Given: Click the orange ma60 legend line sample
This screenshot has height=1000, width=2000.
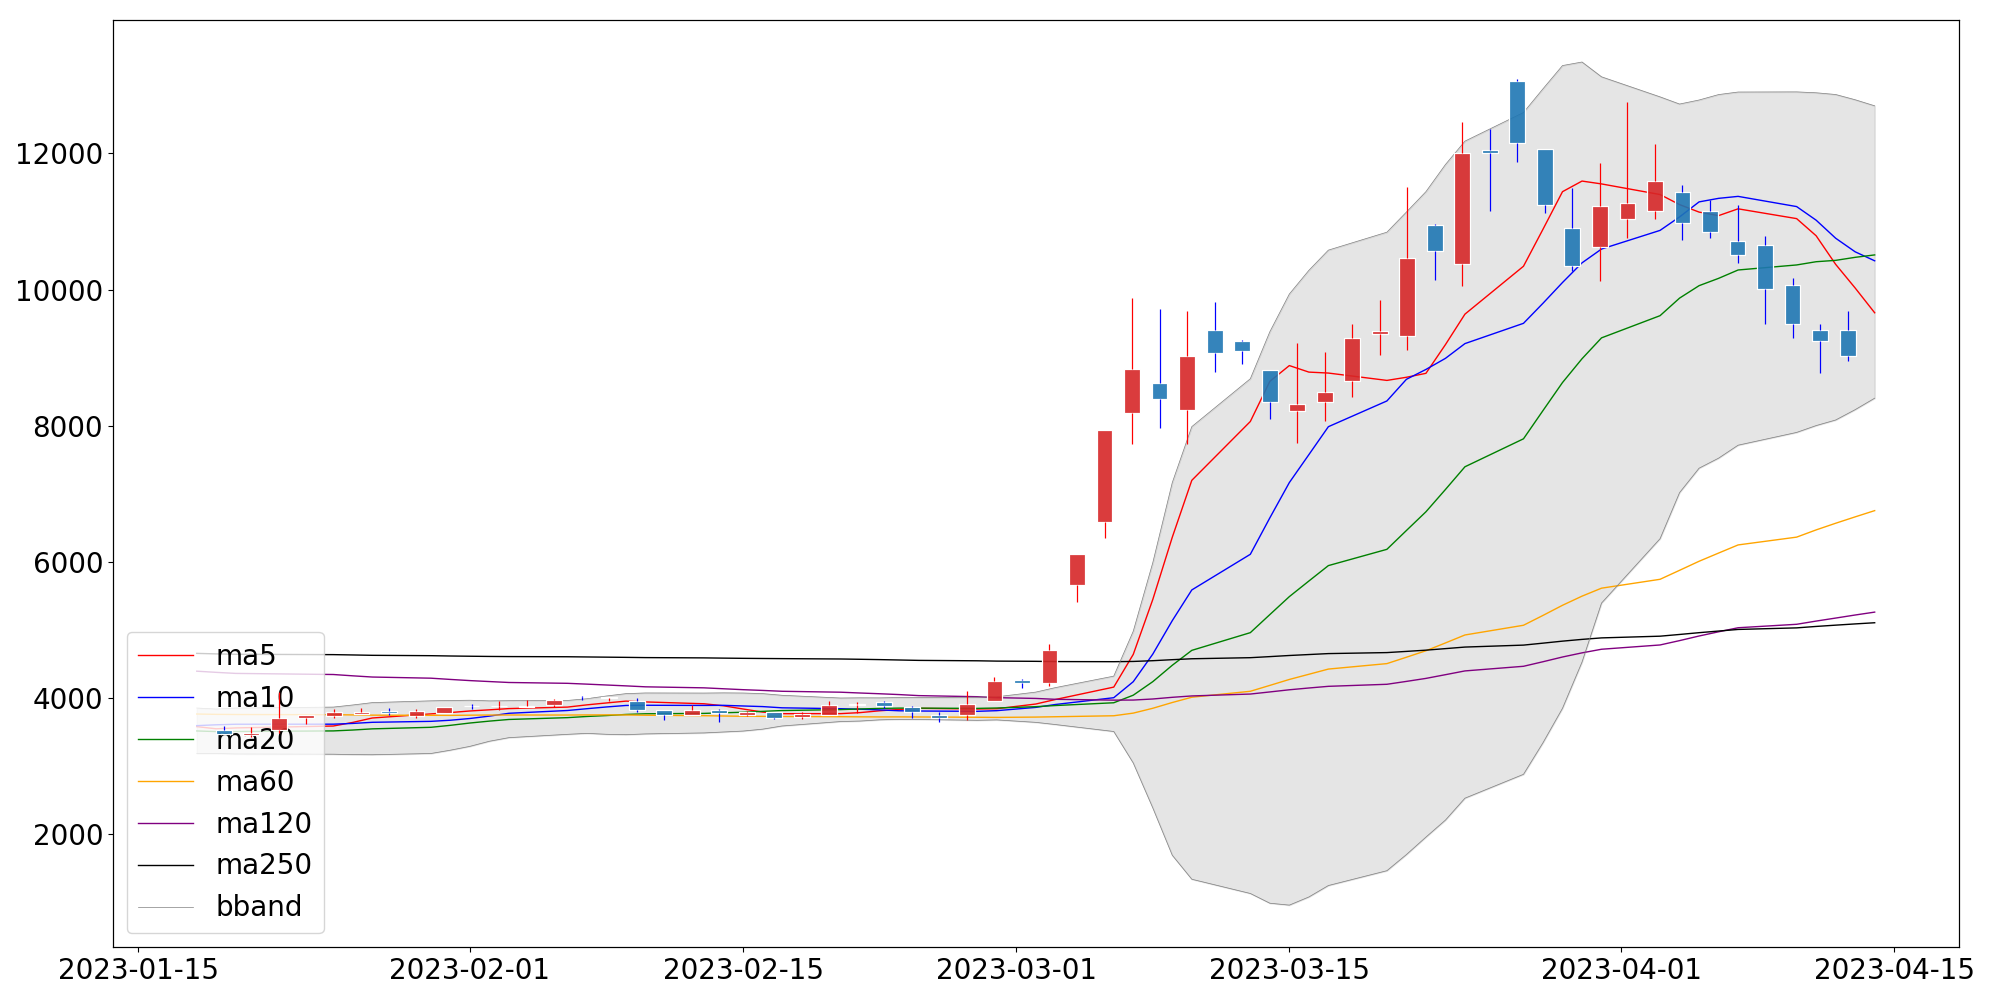Looking at the screenshot, I should click(166, 781).
